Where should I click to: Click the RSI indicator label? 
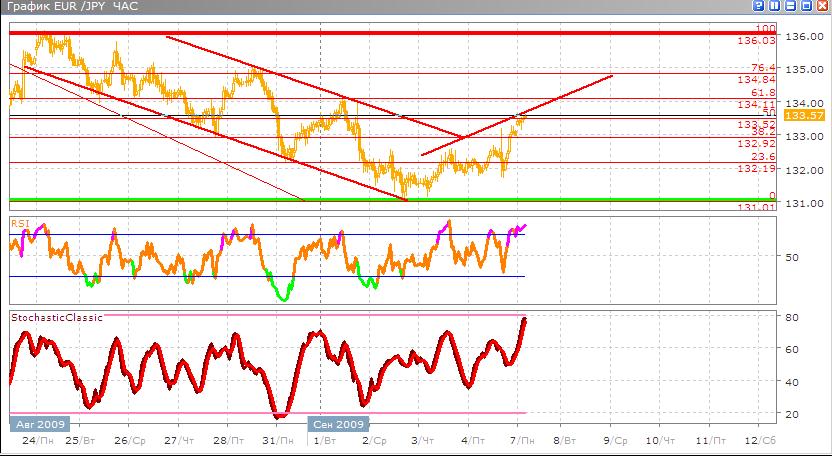pos(20,222)
